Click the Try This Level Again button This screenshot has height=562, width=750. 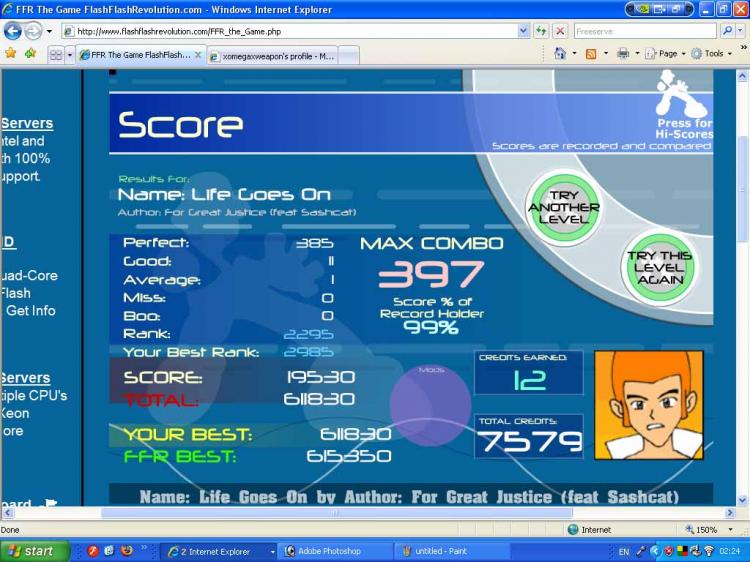660,267
